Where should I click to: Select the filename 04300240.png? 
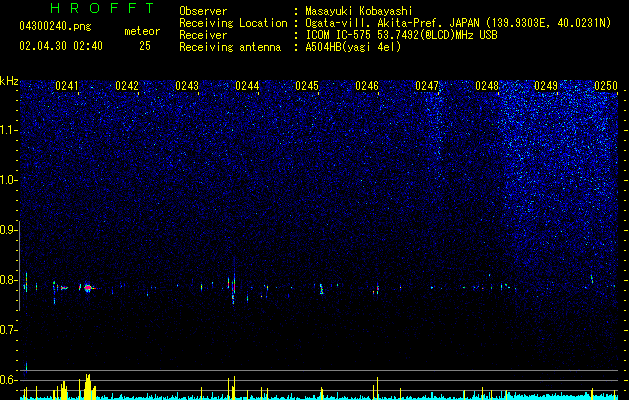(55, 27)
